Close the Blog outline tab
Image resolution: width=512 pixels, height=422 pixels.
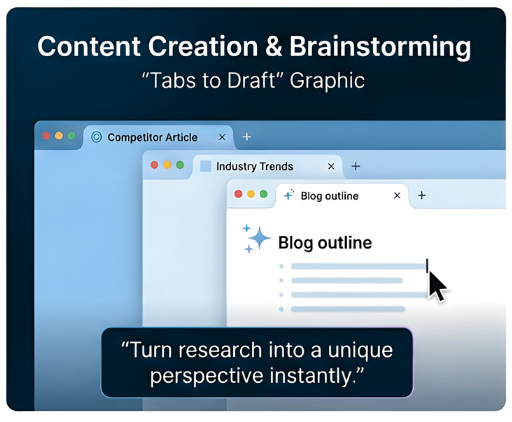point(397,195)
